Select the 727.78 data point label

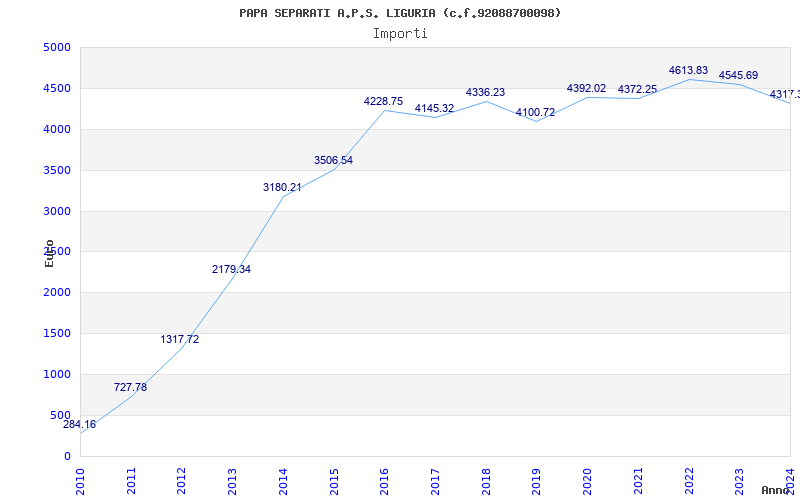(x=130, y=387)
